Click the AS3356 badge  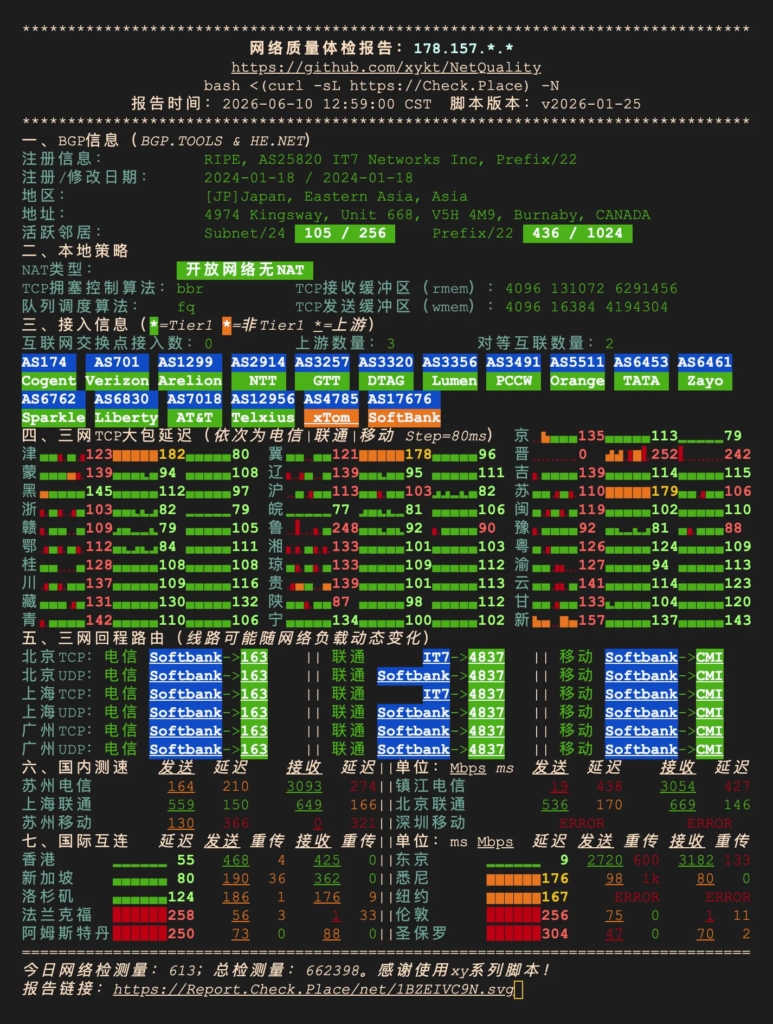[450, 362]
